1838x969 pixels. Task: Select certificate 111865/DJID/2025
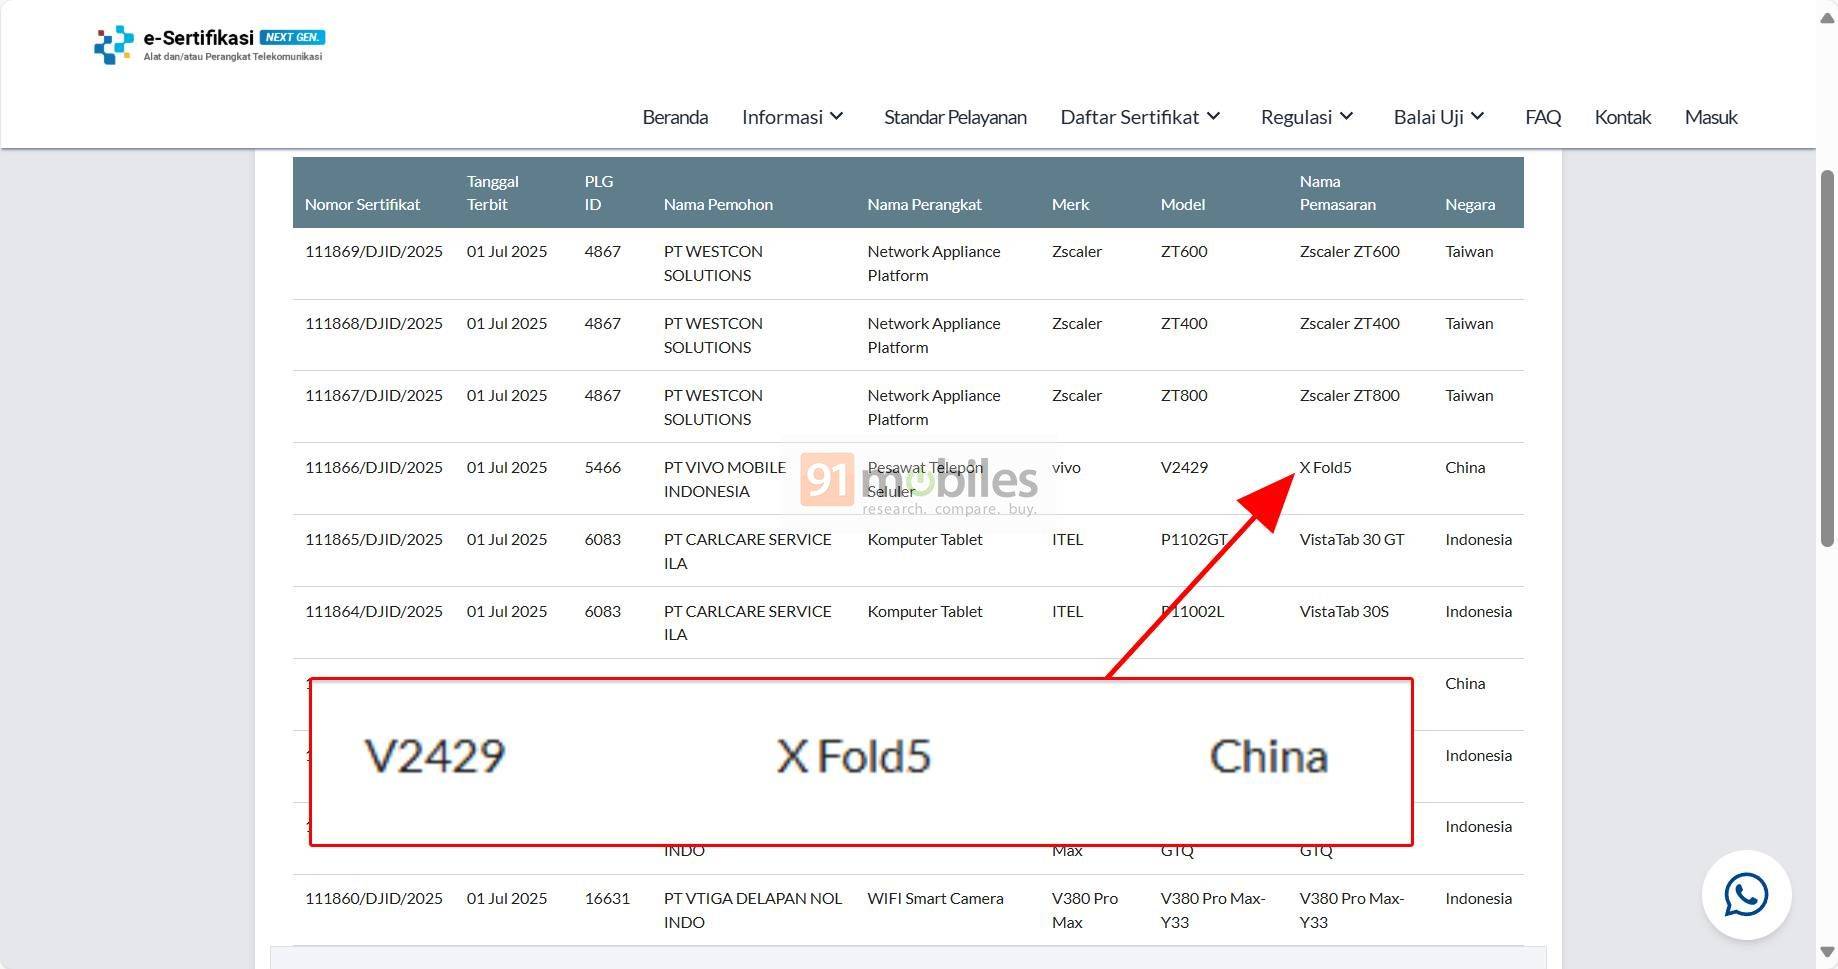[373, 539]
